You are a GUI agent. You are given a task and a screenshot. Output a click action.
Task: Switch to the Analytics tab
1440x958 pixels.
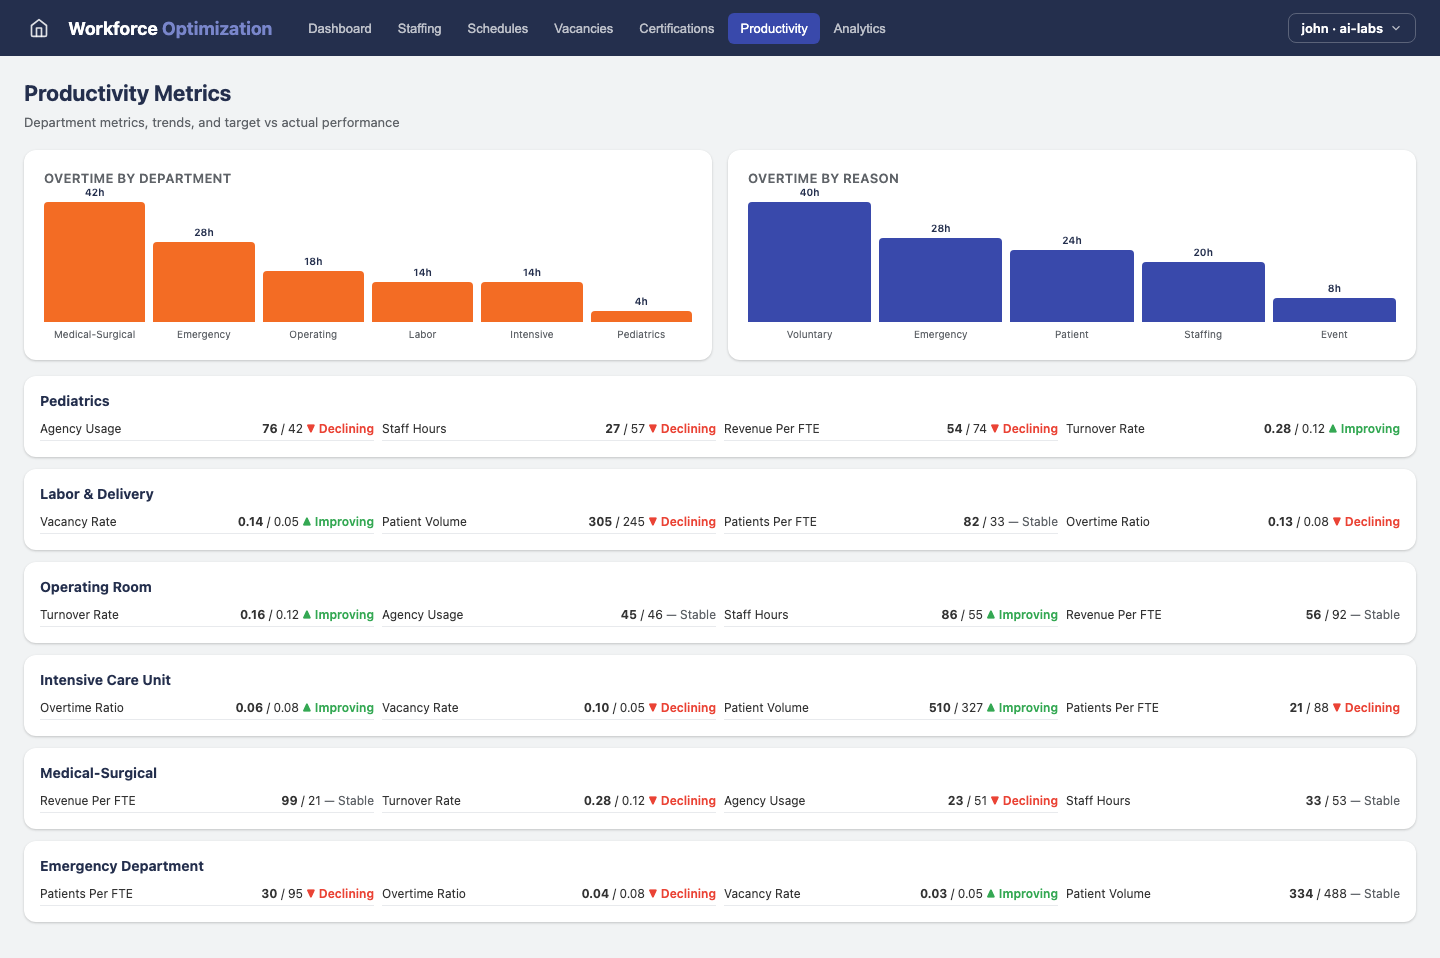pos(859,28)
